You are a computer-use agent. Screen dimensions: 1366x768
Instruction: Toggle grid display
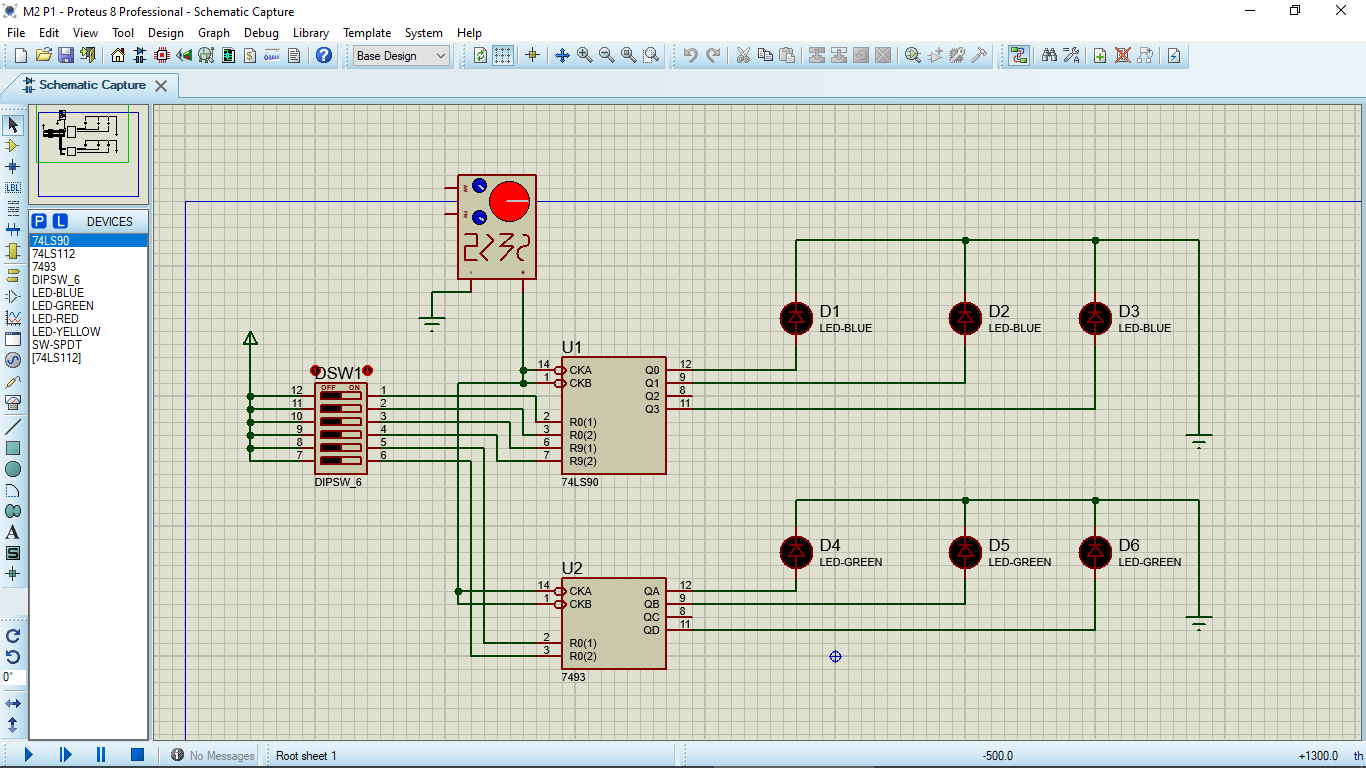pyautogui.click(x=502, y=56)
